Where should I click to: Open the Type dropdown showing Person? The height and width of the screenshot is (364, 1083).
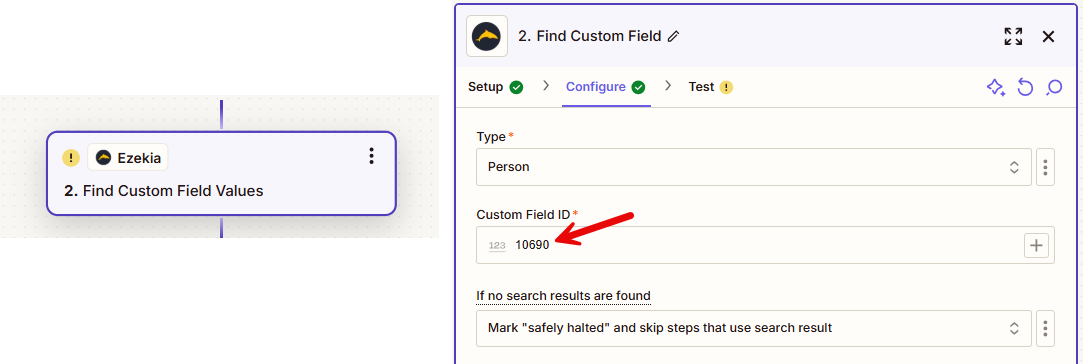pyautogui.click(x=754, y=167)
